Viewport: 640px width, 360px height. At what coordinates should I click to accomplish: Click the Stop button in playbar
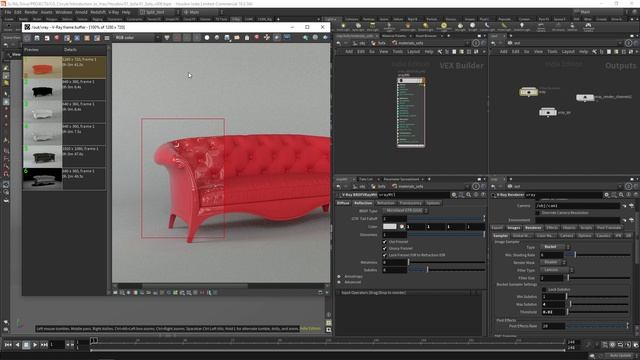click(26, 345)
